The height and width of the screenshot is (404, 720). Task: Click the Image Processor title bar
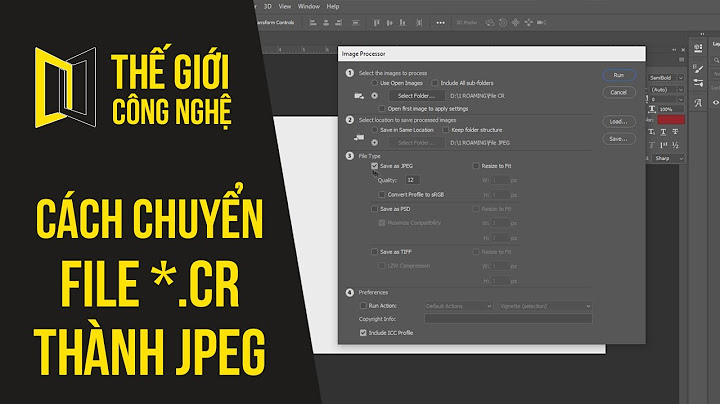coord(491,54)
